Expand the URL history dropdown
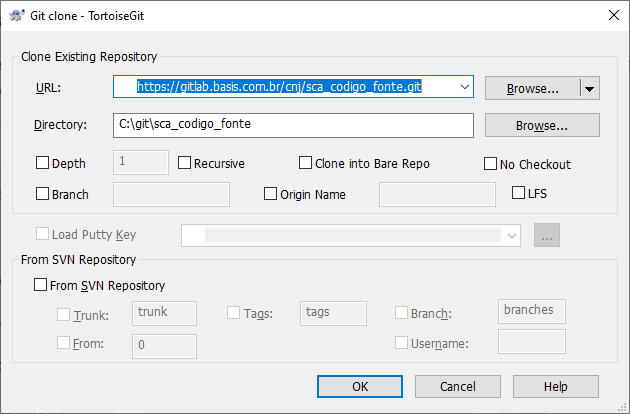Screen dimensions: 630x414 click(x=463, y=88)
